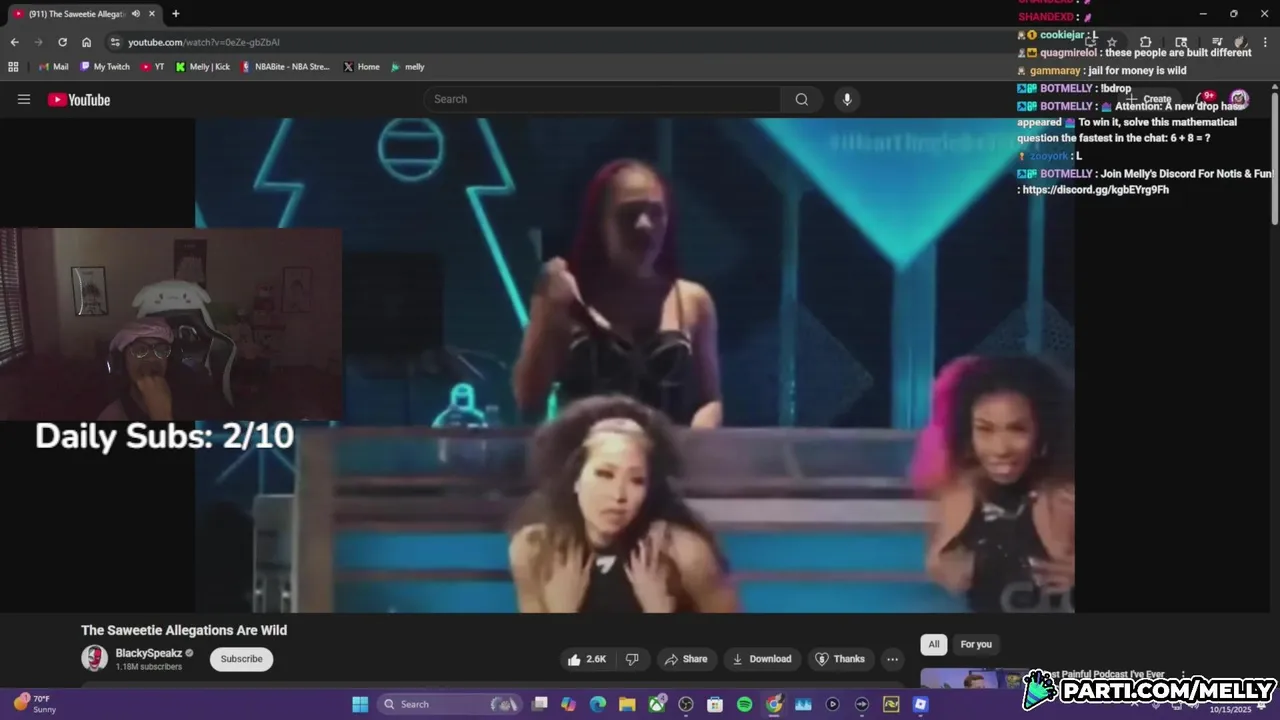Open the melly bookmark
Image resolution: width=1280 pixels, height=720 pixels.
[x=408, y=67]
